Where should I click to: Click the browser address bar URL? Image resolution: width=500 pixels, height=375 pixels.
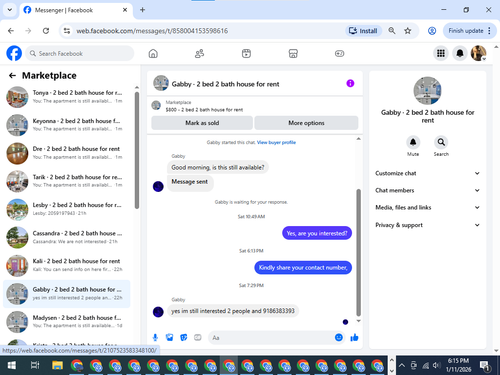(152, 31)
